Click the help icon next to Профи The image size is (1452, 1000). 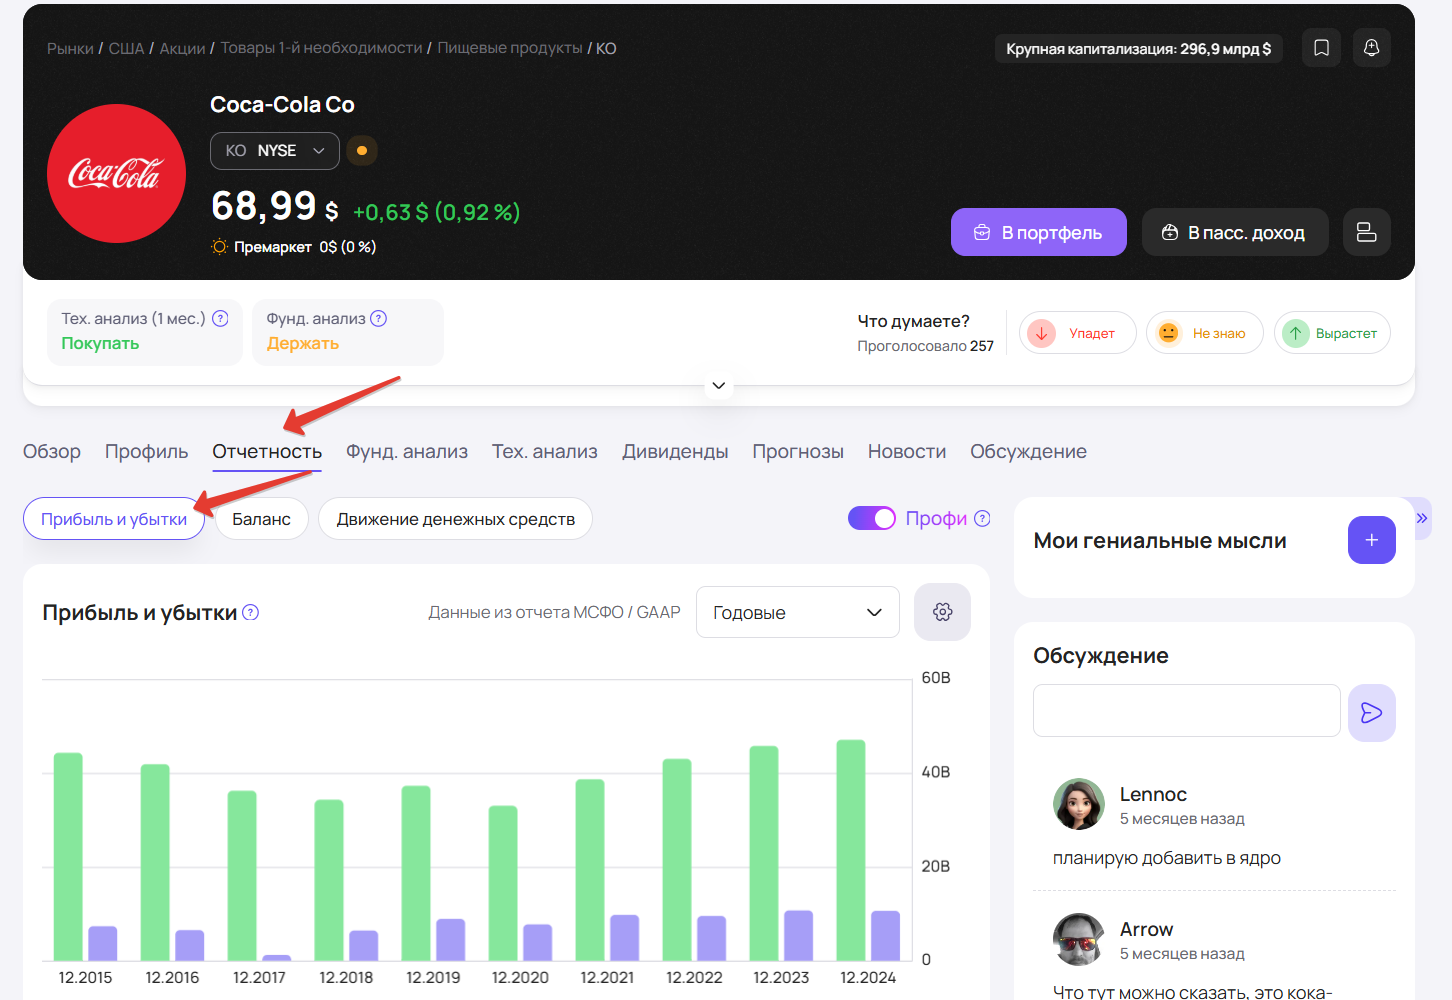(x=982, y=518)
